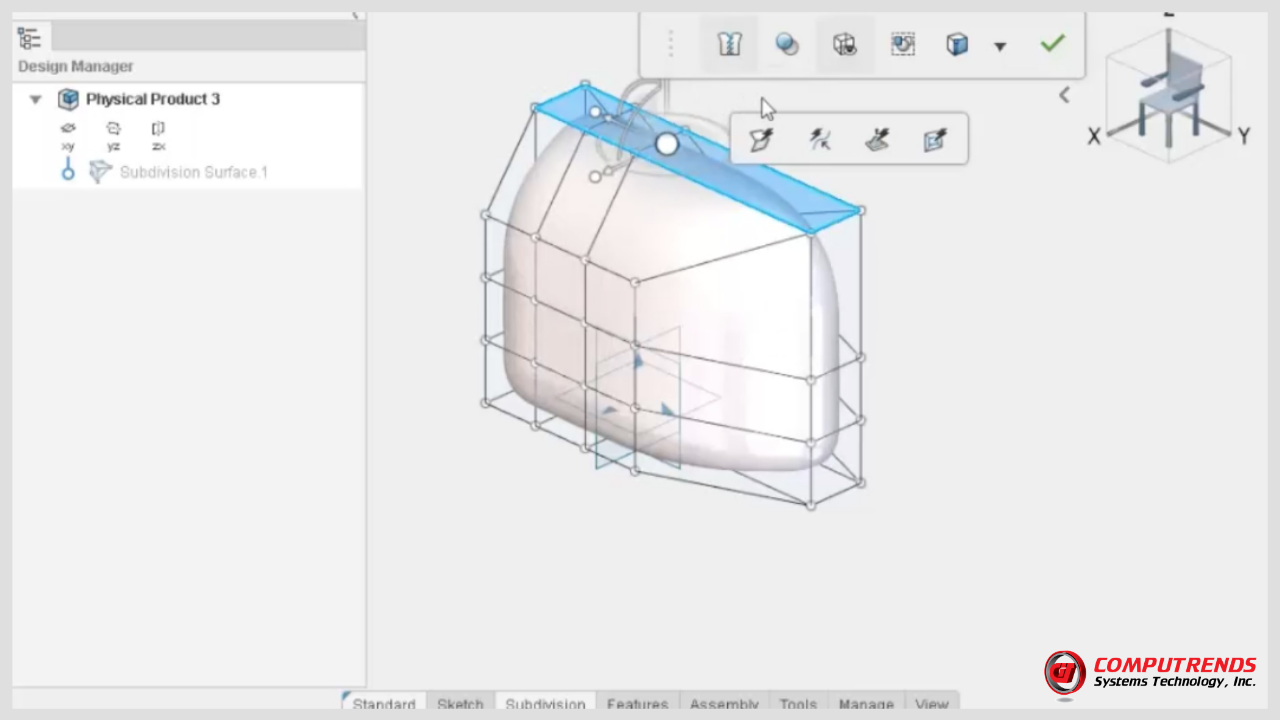
Task: Click the white round manipulator handle
Action: point(667,144)
